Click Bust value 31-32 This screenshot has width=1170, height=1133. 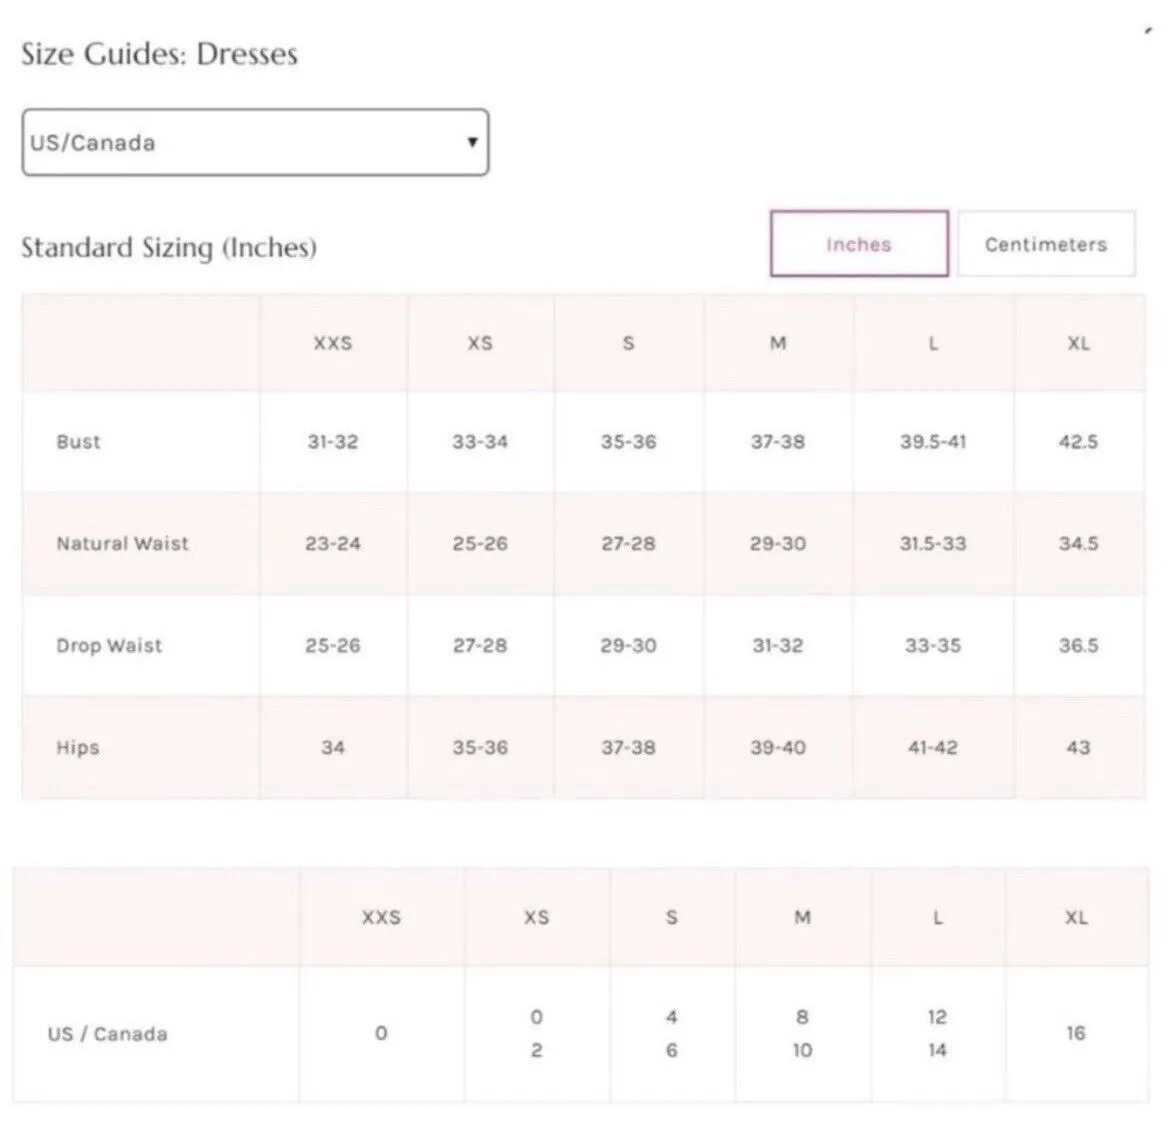click(333, 442)
